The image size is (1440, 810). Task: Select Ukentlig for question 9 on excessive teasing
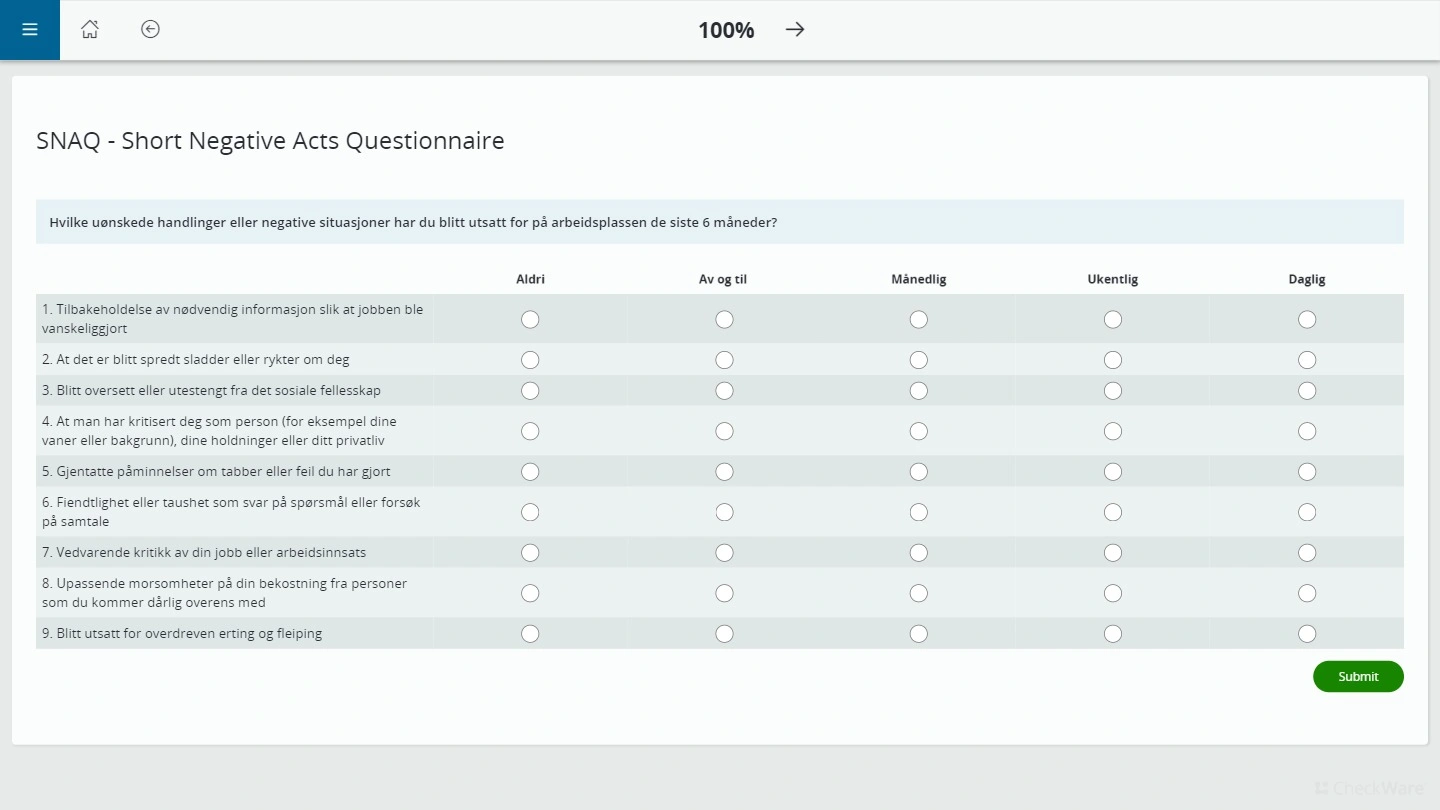[1113, 634]
